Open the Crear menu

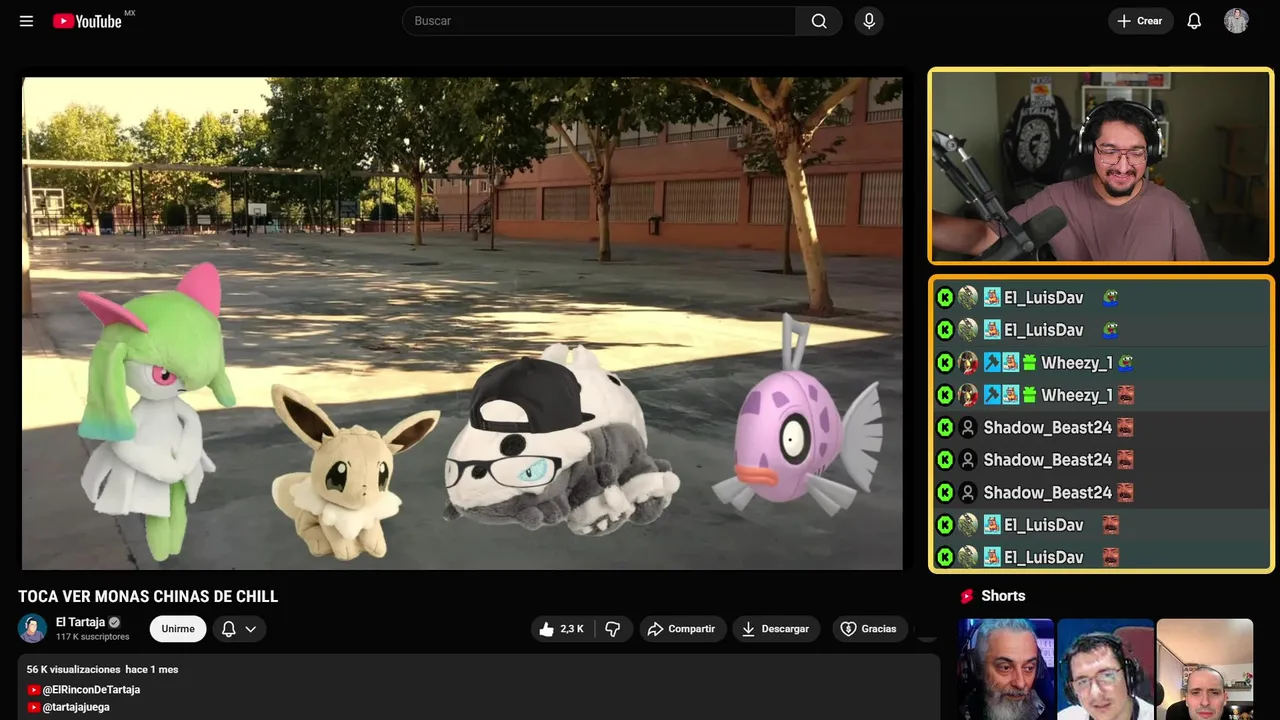[x=1140, y=21]
